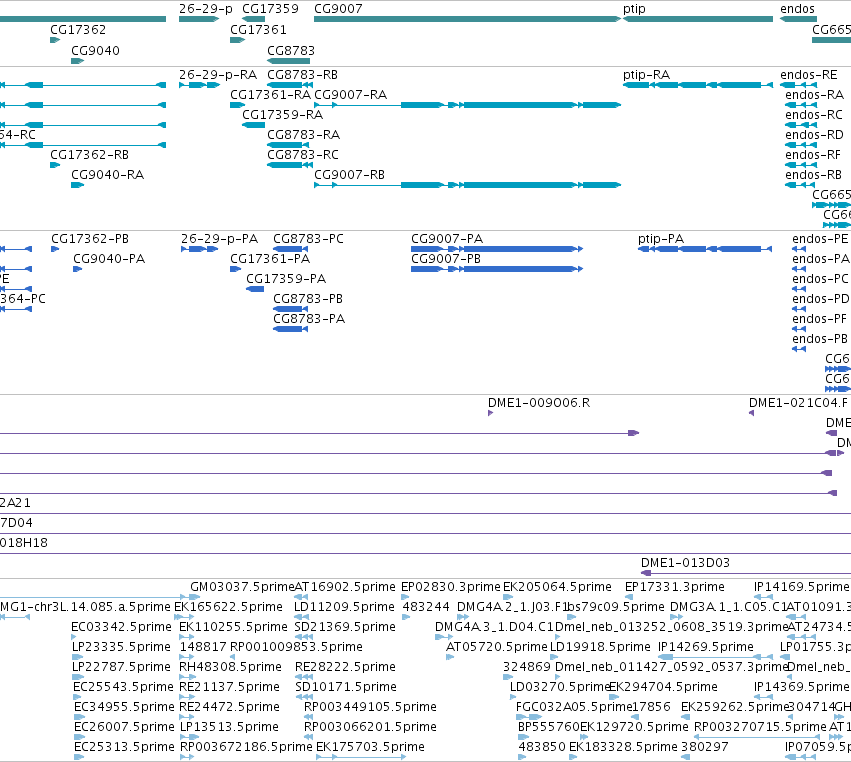851x762 pixels.
Task: Select the CG9040-RA transcript label
Action: (x=107, y=175)
